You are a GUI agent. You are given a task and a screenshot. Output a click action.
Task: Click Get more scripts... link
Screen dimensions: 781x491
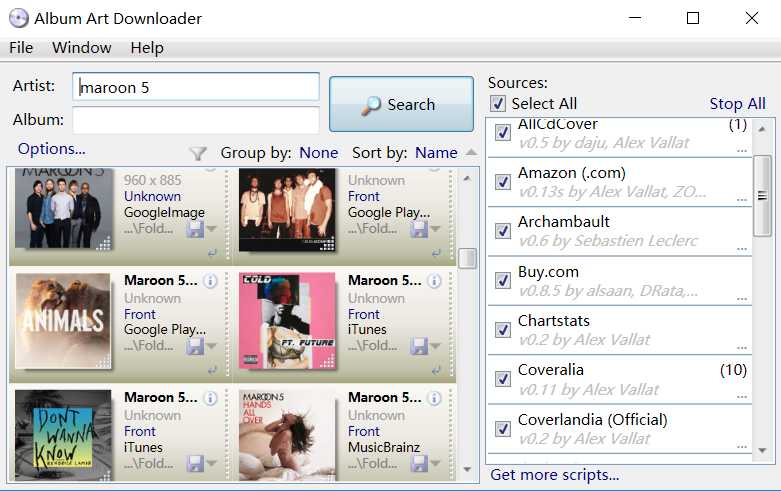[555, 475]
